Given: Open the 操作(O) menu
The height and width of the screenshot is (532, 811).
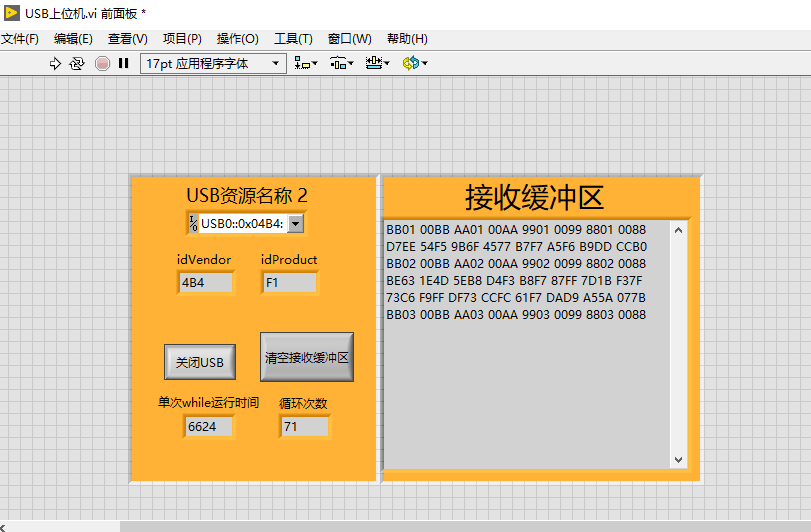Looking at the screenshot, I should (x=237, y=39).
